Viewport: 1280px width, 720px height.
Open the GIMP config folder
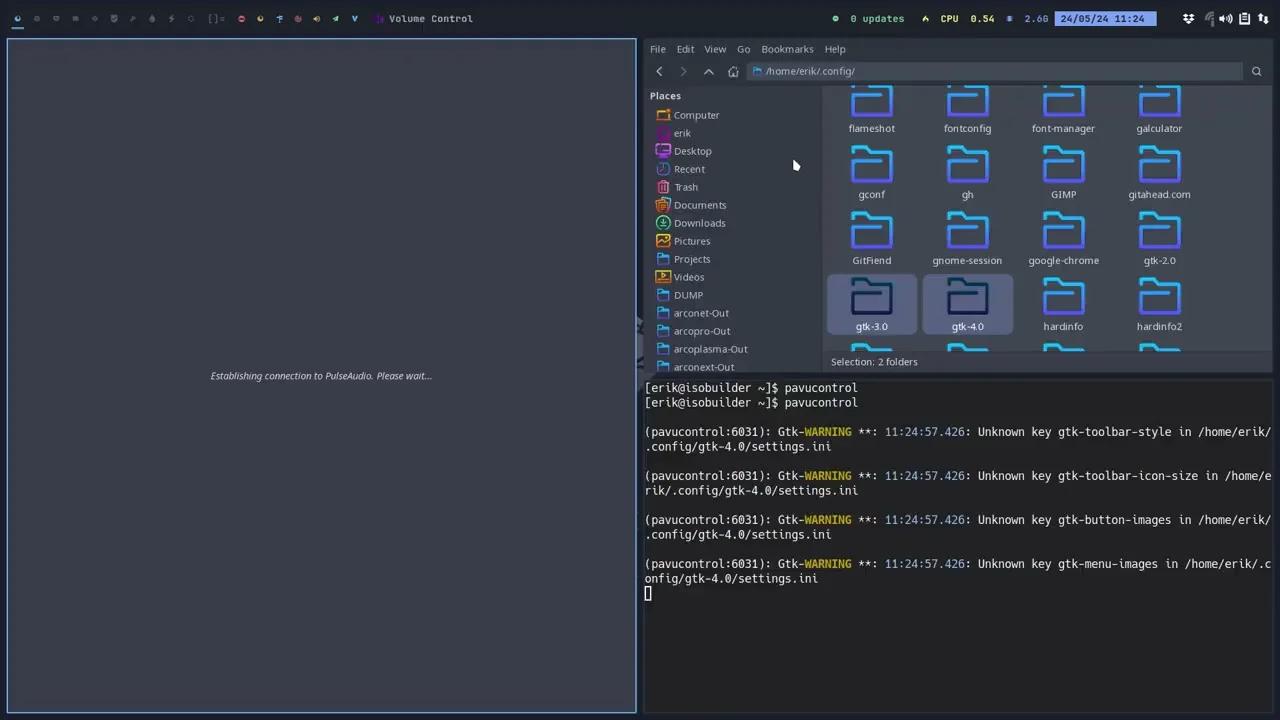(1063, 171)
